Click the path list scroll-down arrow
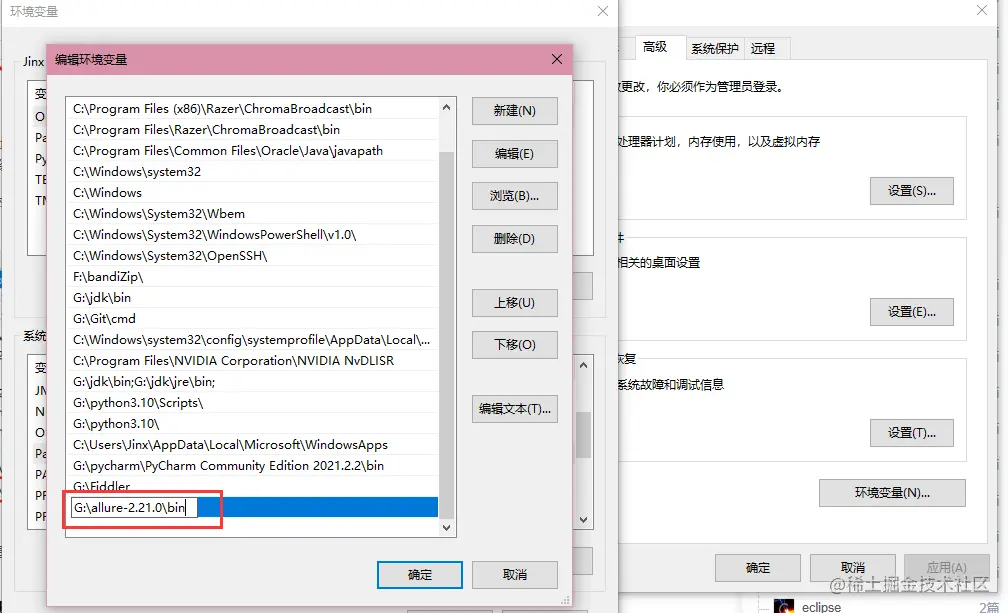This screenshot has height=613, width=1008. (447, 528)
